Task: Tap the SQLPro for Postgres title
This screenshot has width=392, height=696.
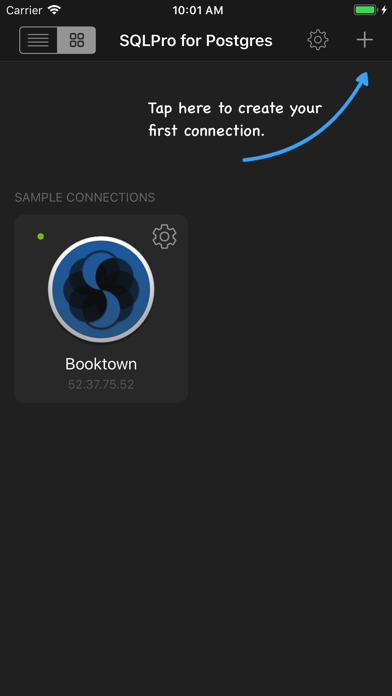Action: coord(196,40)
